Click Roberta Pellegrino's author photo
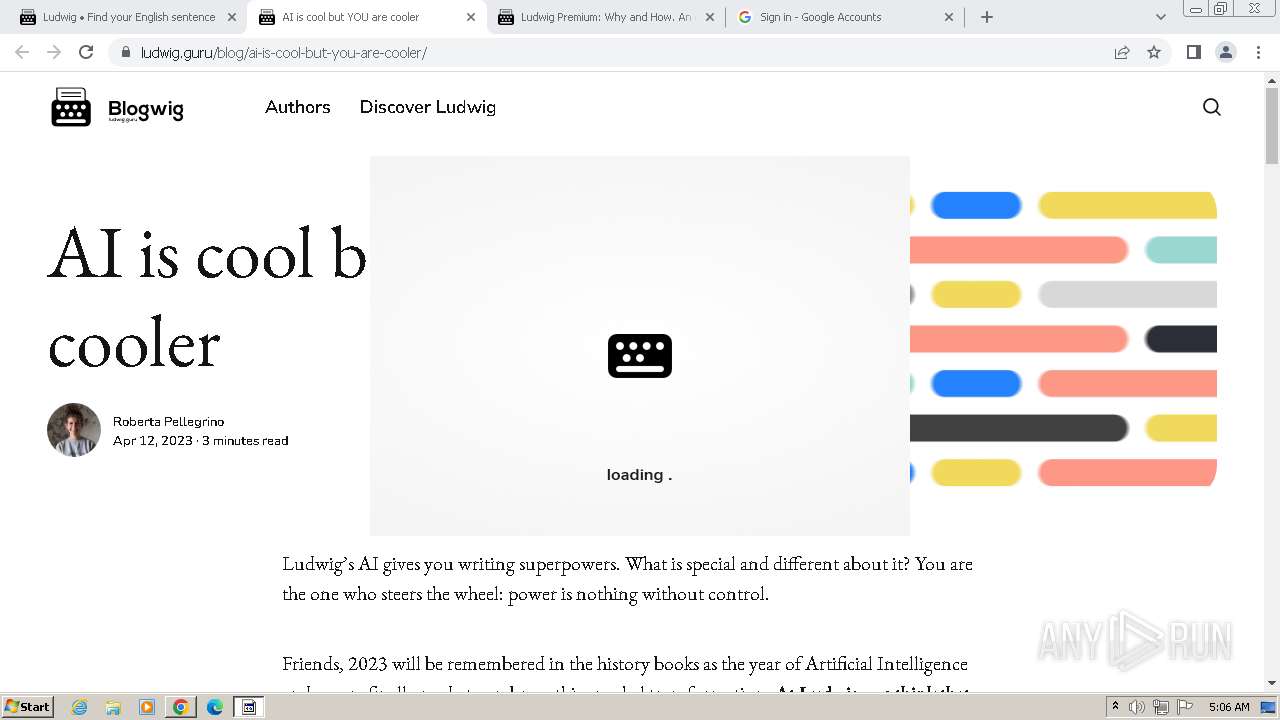The height and width of the screenshot is (720, 1280). [x=74, y=430]
